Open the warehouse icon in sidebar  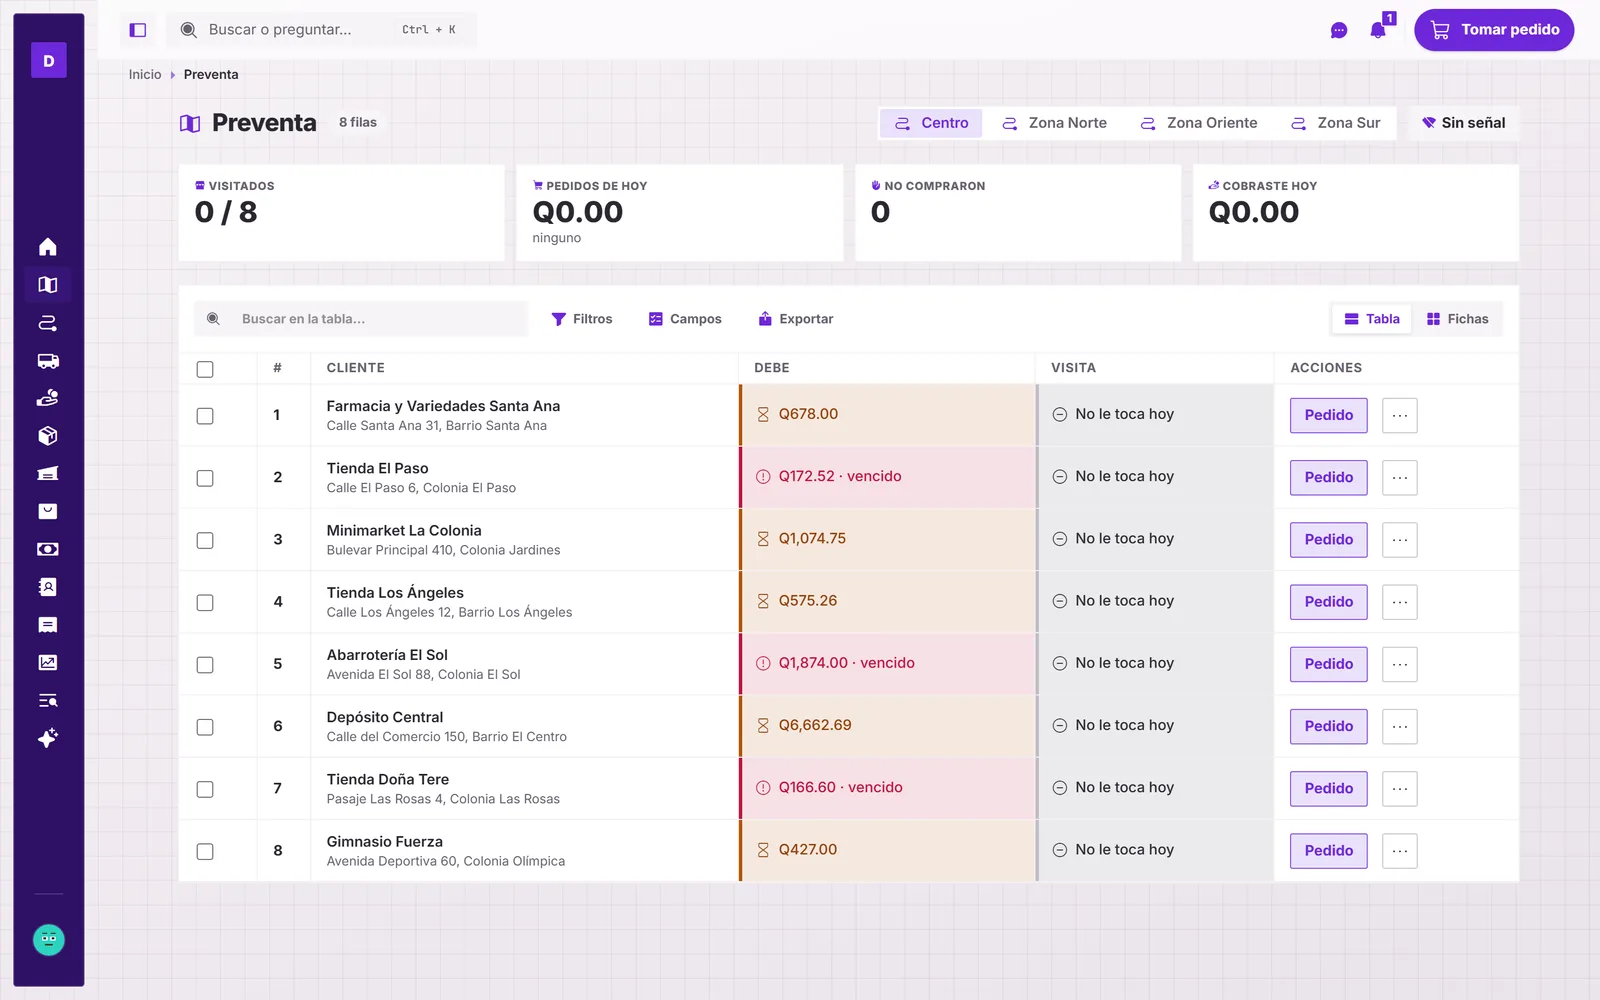click(48, 474)
